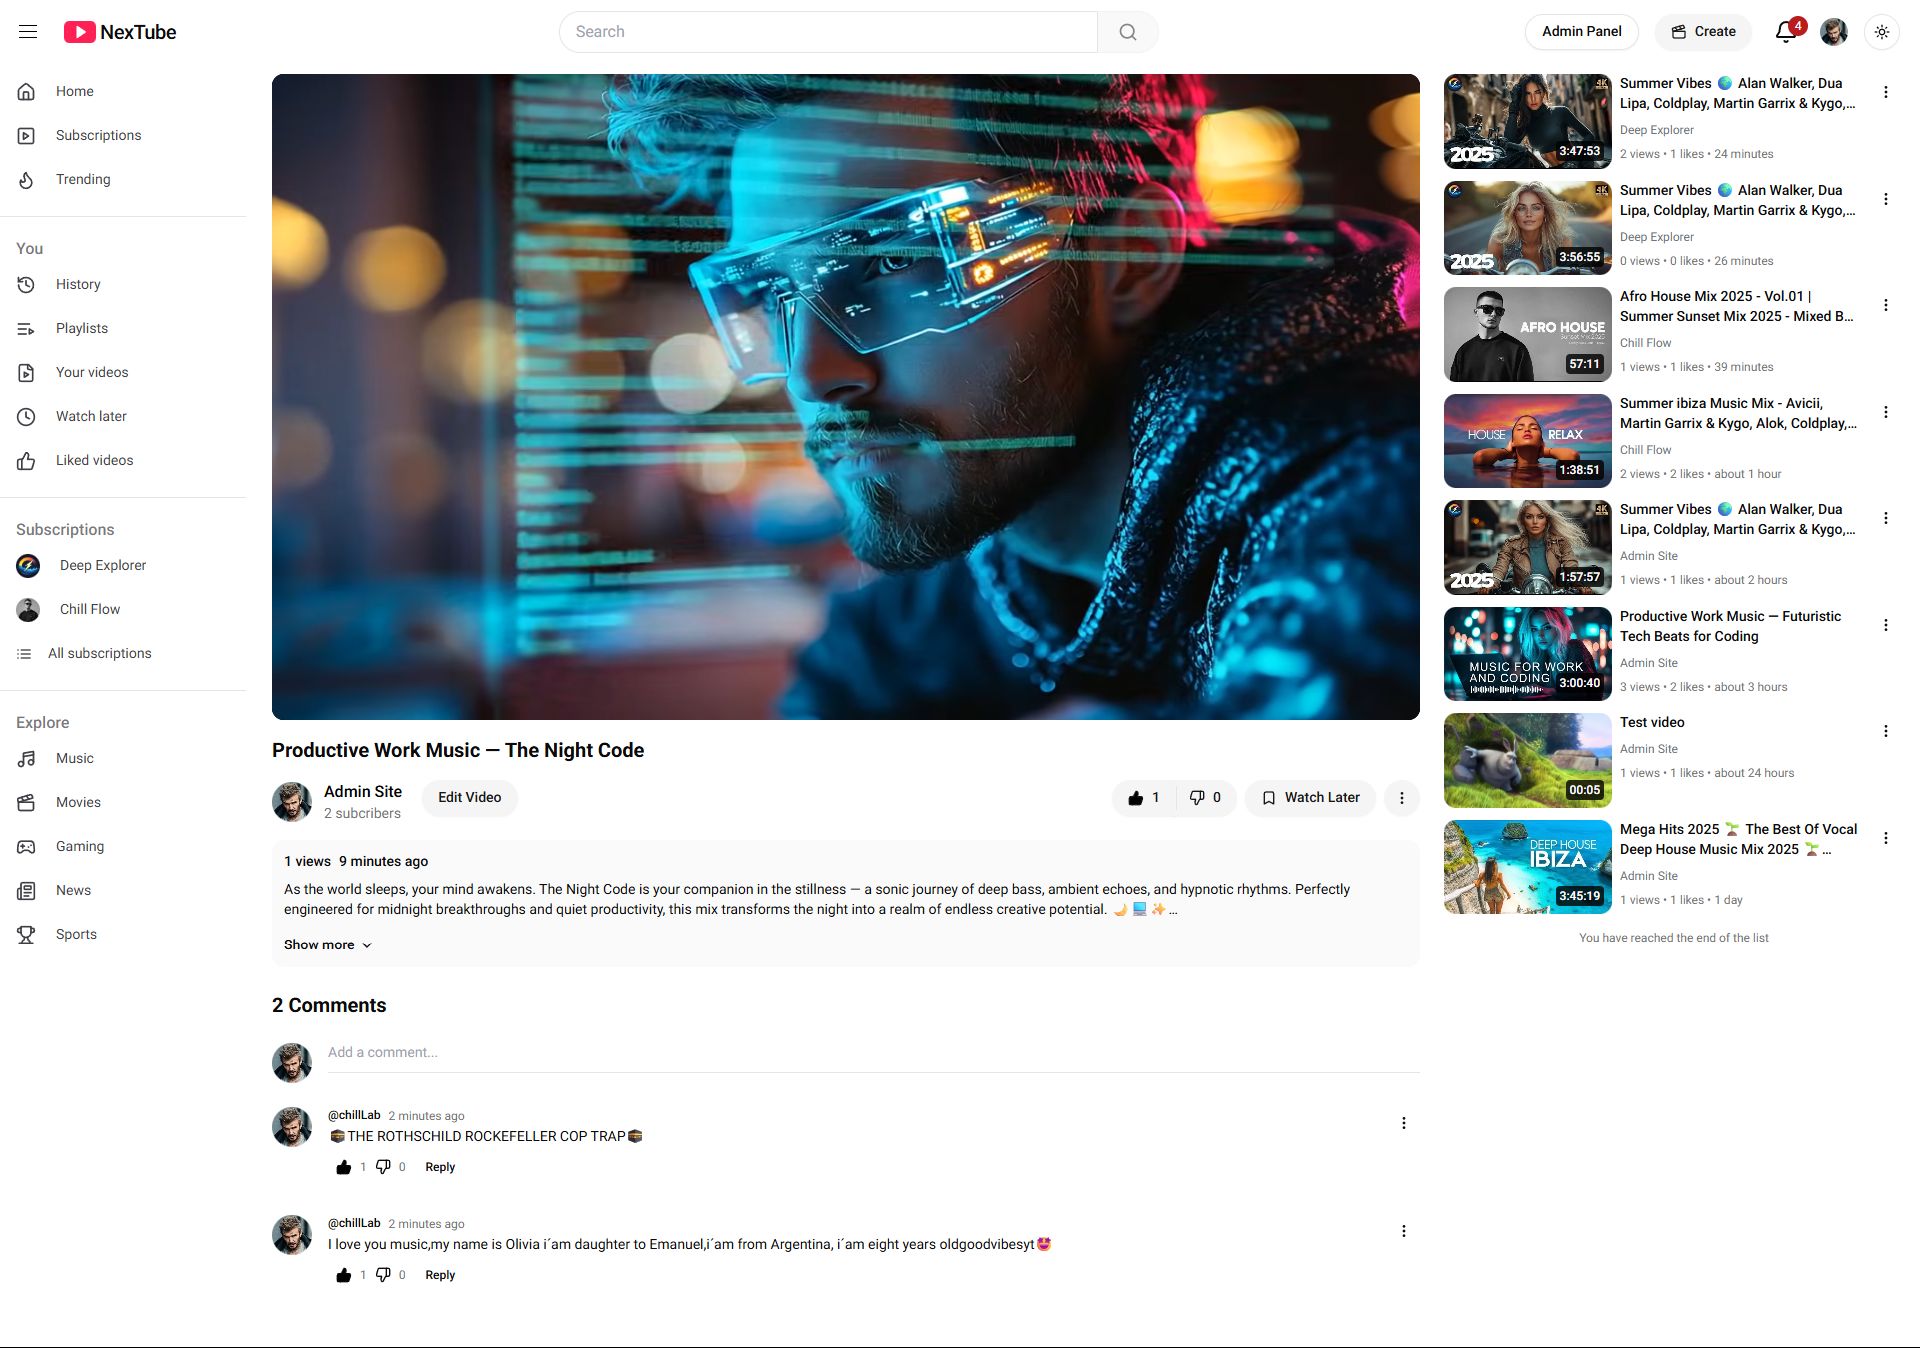Open options for Test video suggestion
The image size is (1920, 1348).
point(1885,732)
